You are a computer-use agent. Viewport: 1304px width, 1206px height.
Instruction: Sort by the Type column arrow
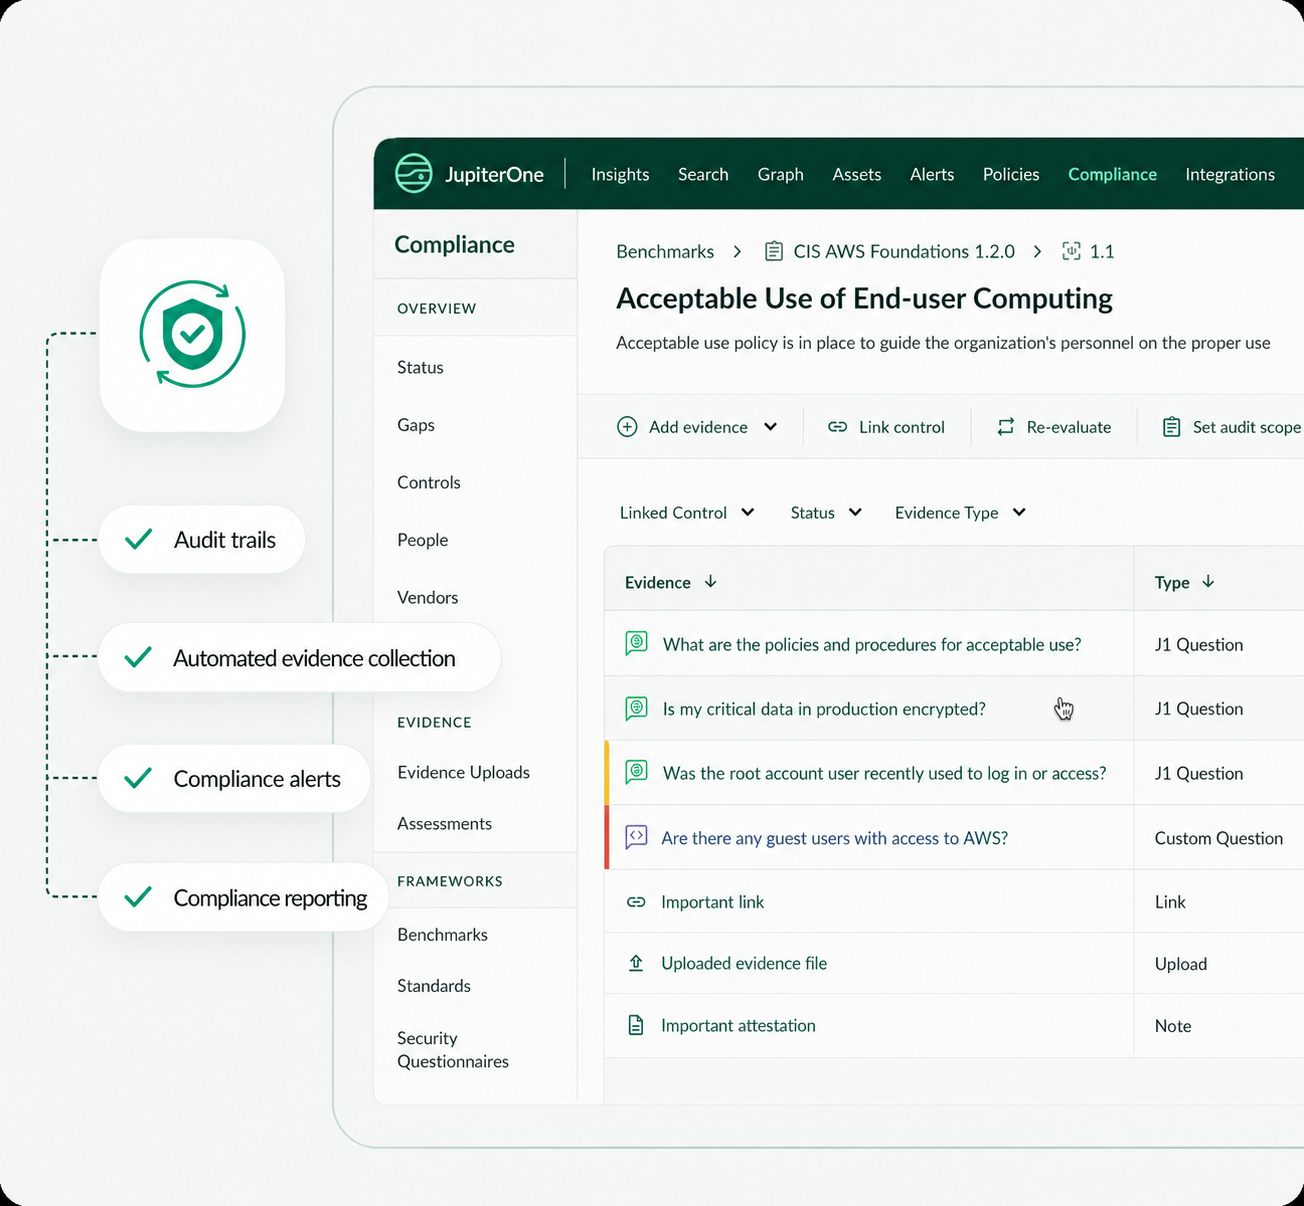click(1208, 581)
